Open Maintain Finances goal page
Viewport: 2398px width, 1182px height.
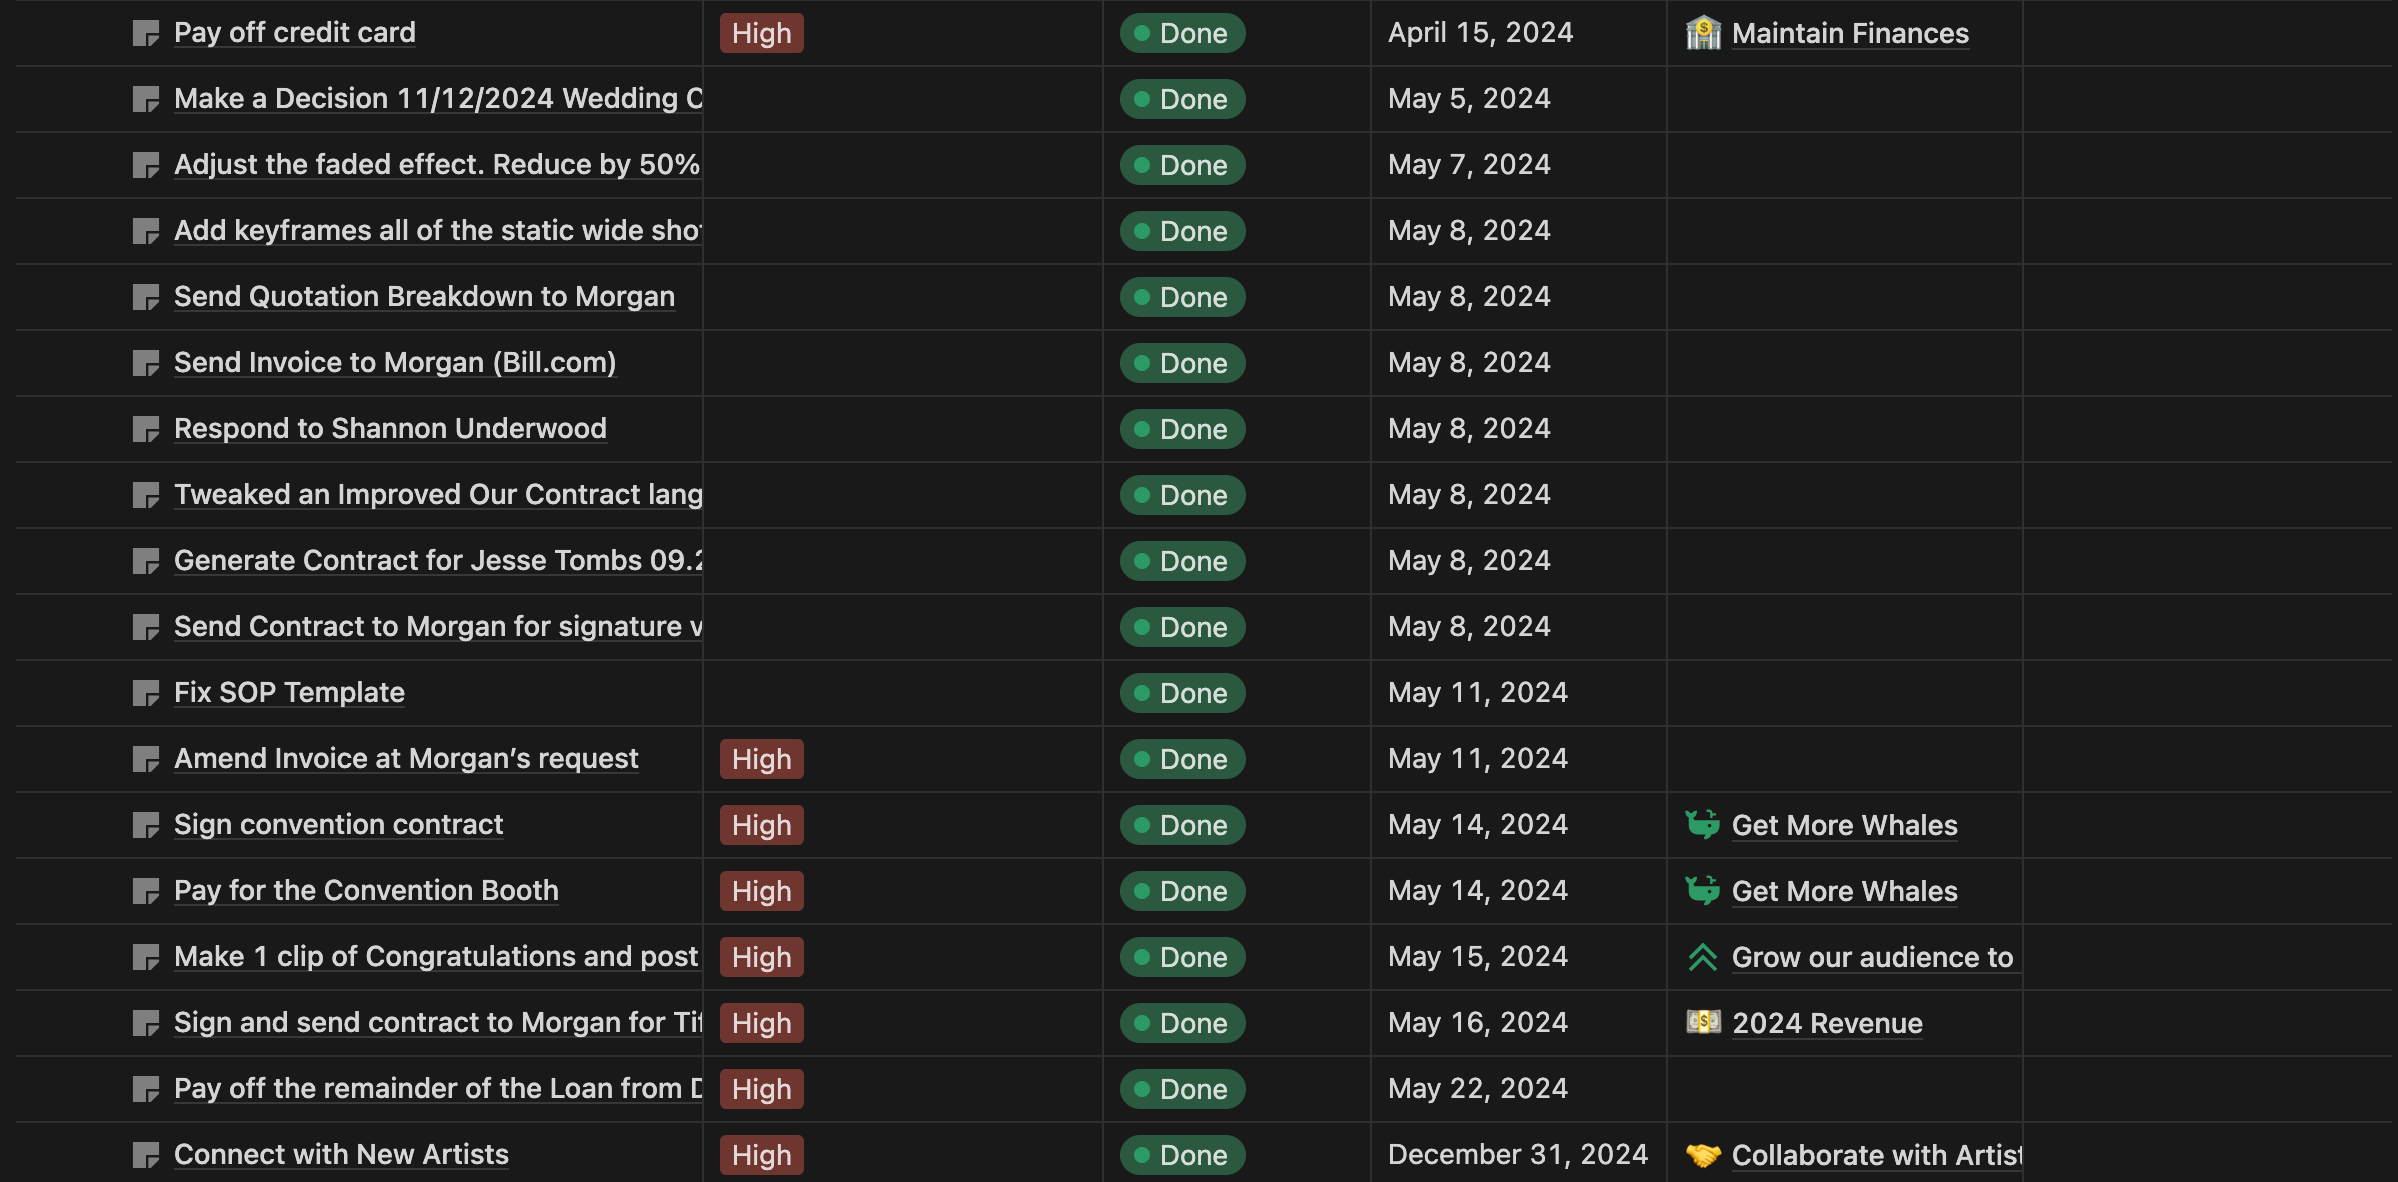click(1849, 33)
